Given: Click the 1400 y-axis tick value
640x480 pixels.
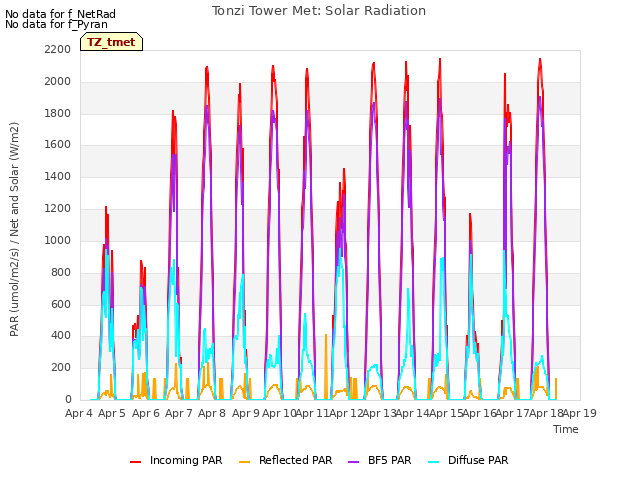Looking at the screenshot, I should tap(58, 177).
